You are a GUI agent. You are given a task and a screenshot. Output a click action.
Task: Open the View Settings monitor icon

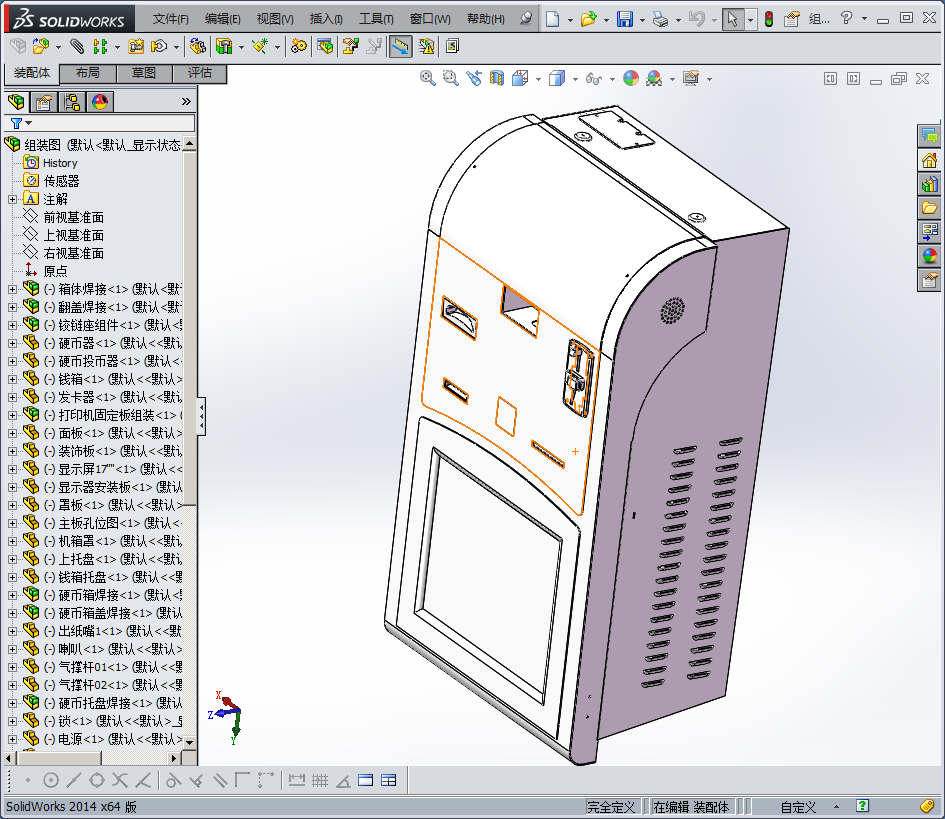pyautogui.click(x=691, y=78)
